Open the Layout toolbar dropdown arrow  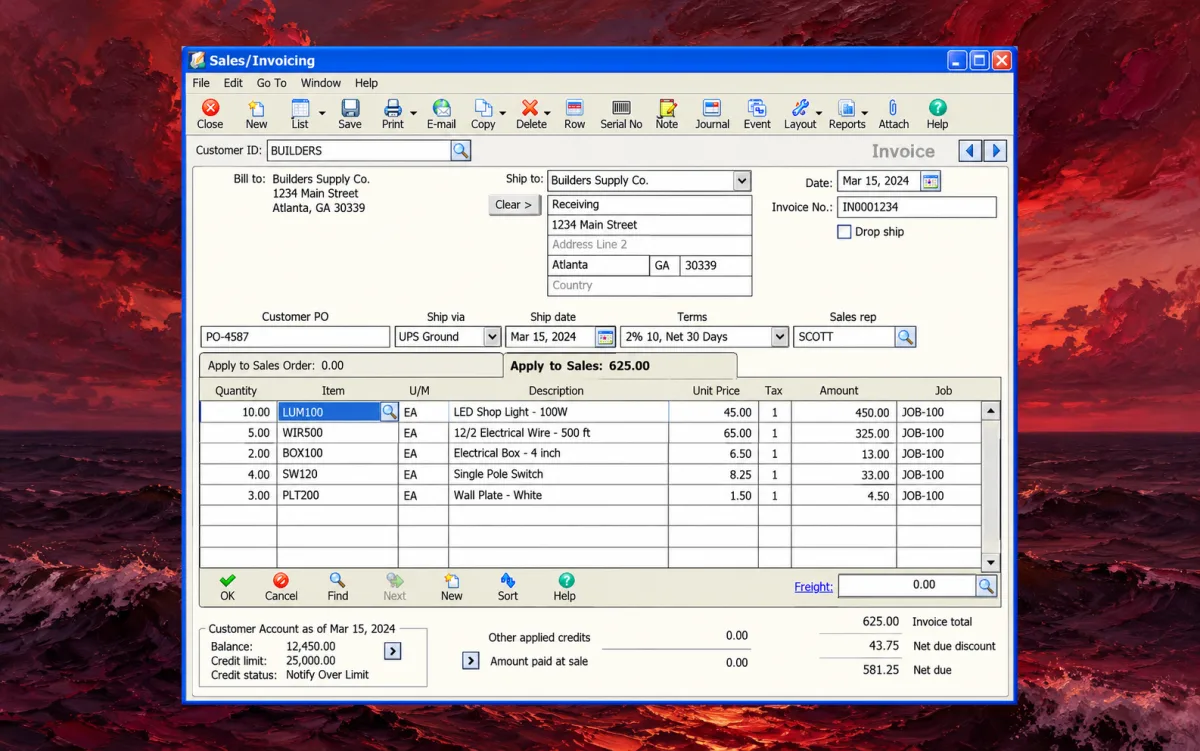point(819,113)
